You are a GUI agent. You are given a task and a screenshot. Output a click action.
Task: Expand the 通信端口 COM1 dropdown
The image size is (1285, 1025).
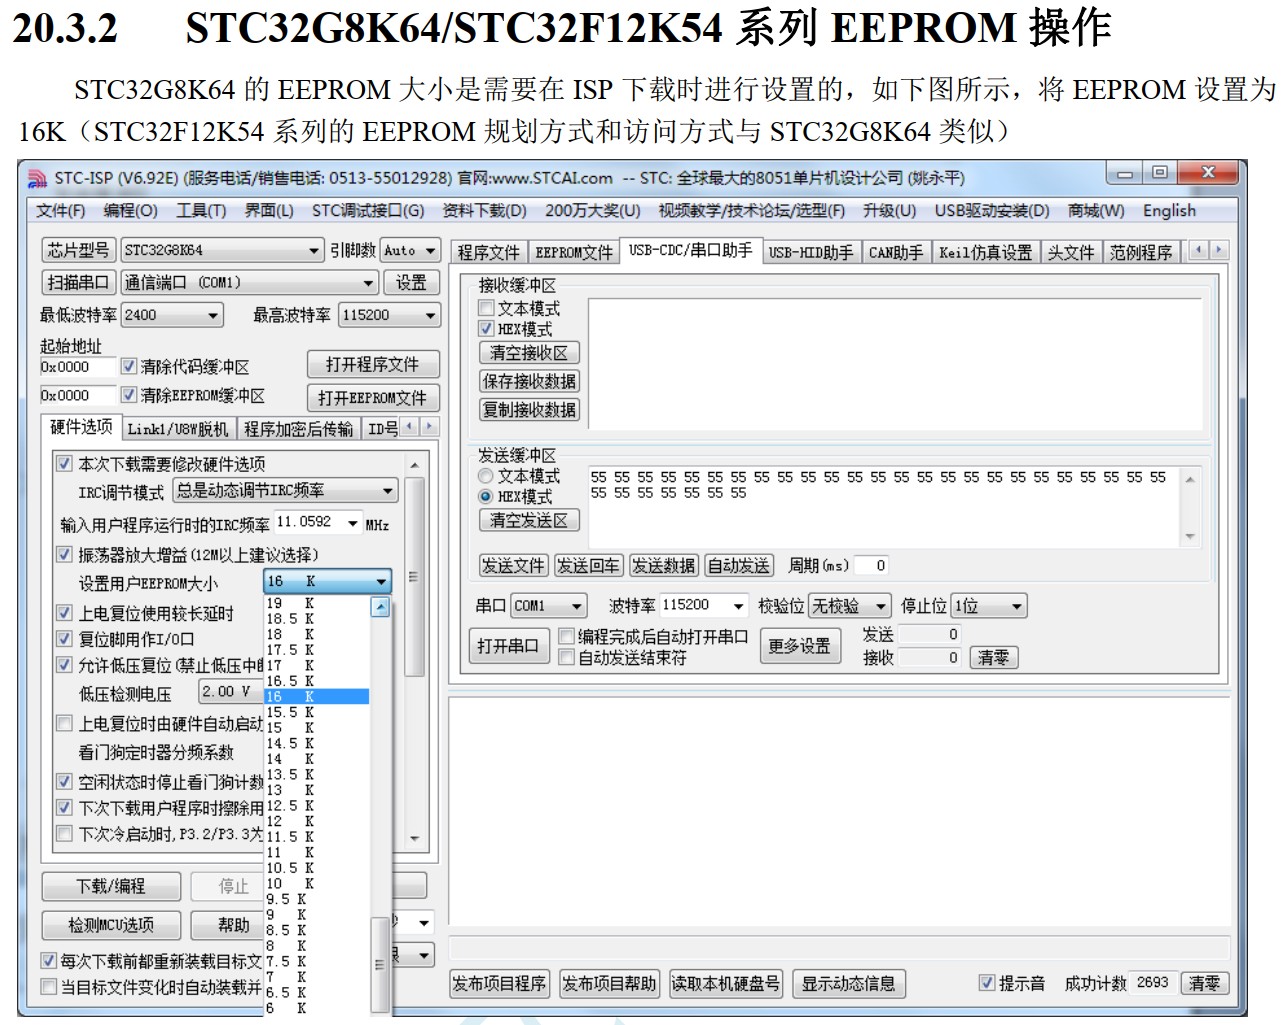[368, 283]
